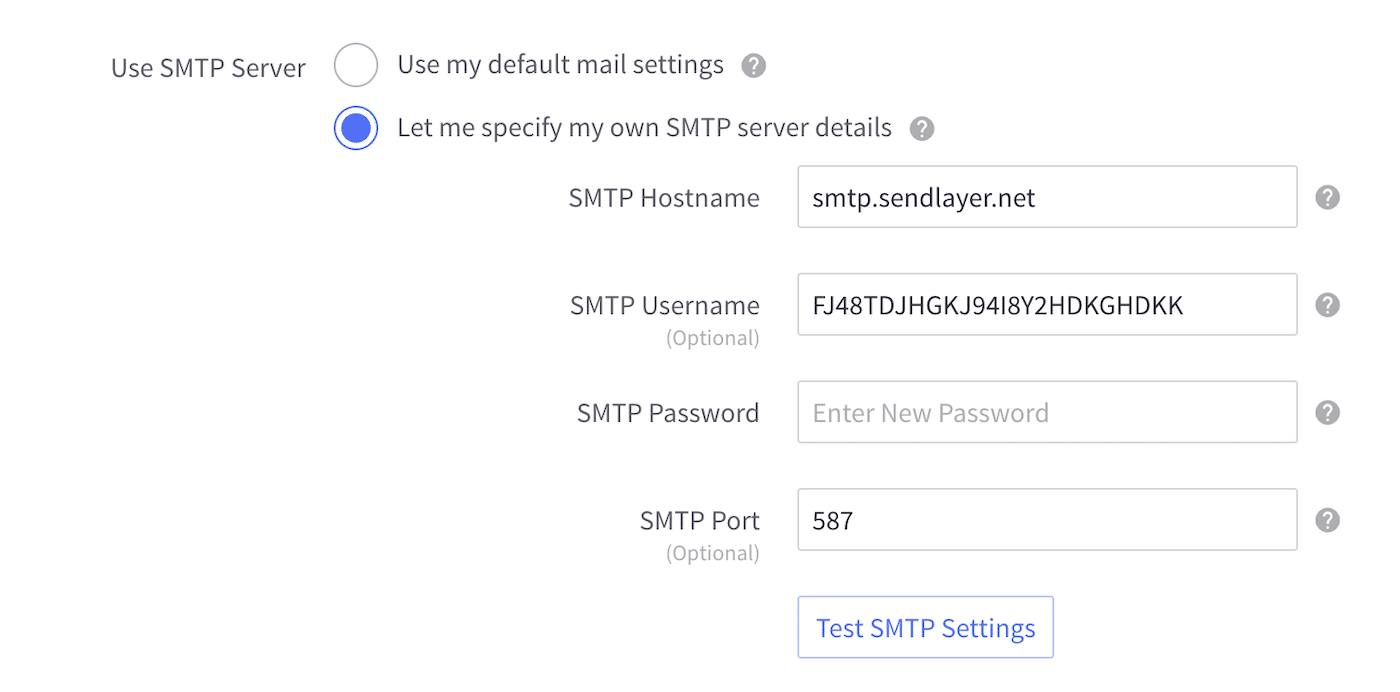Click the 'SMTP Hostname' label
1400x692 pixels.
coord(664,197)
